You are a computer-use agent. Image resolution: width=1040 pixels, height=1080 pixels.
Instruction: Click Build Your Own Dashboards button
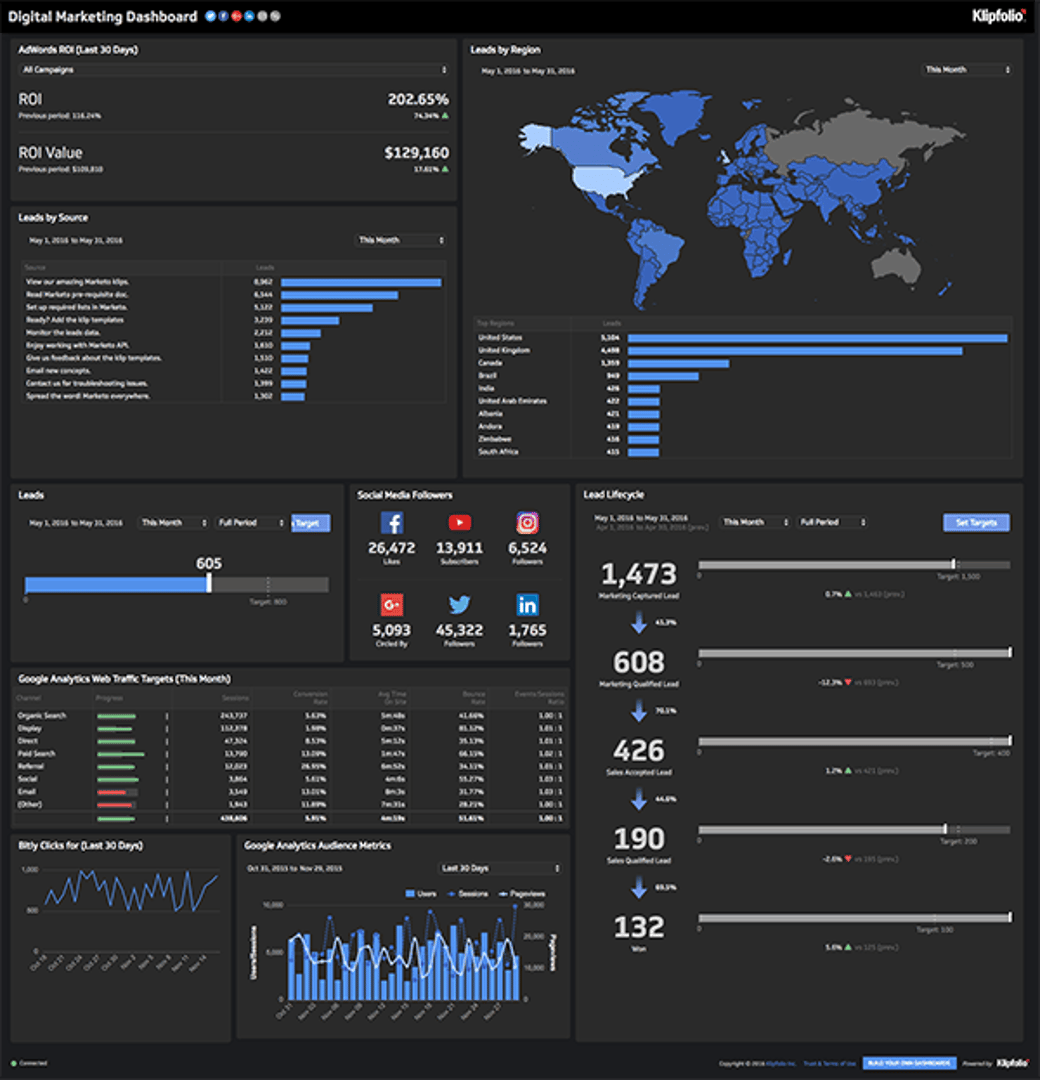(909, 1063)
